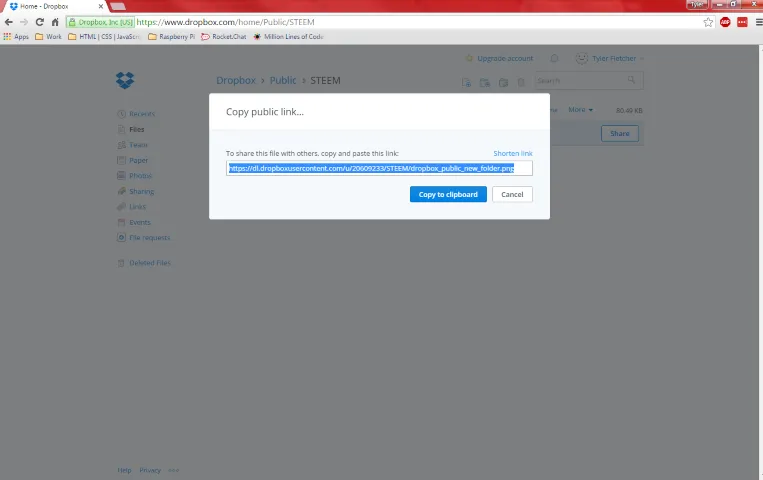Click the Shorten link option
Viewport: 763px width, 480px height.
[x=513, y=153]
